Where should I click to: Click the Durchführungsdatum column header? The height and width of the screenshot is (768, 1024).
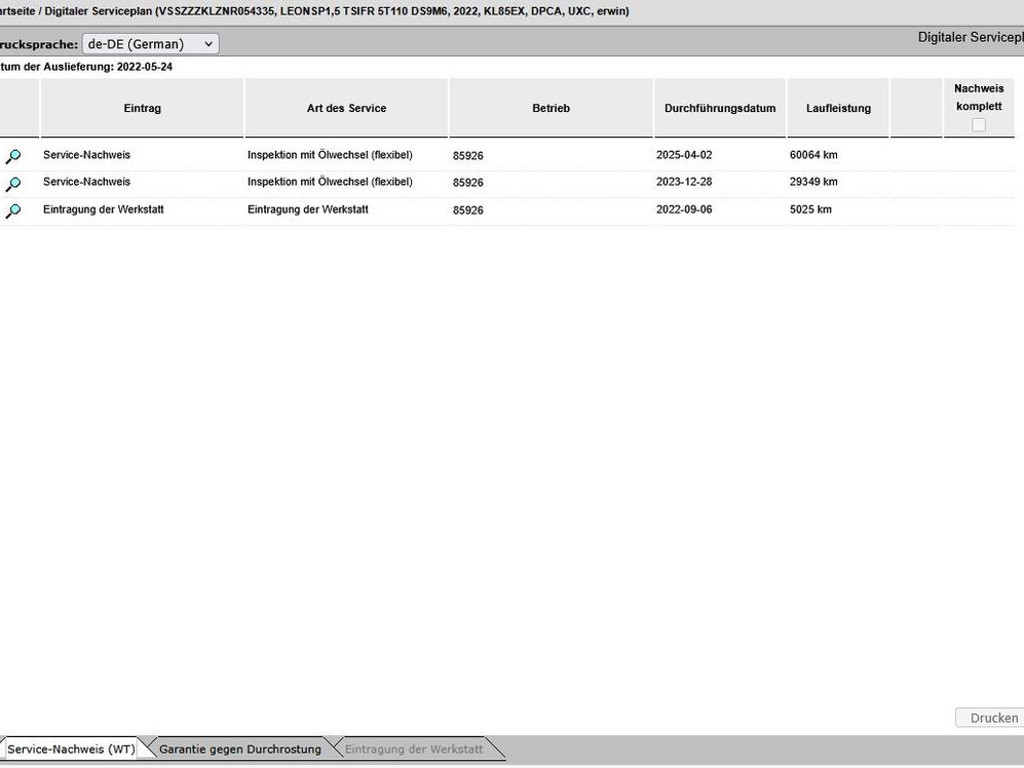pyautogui.click(x=720, y=108)
